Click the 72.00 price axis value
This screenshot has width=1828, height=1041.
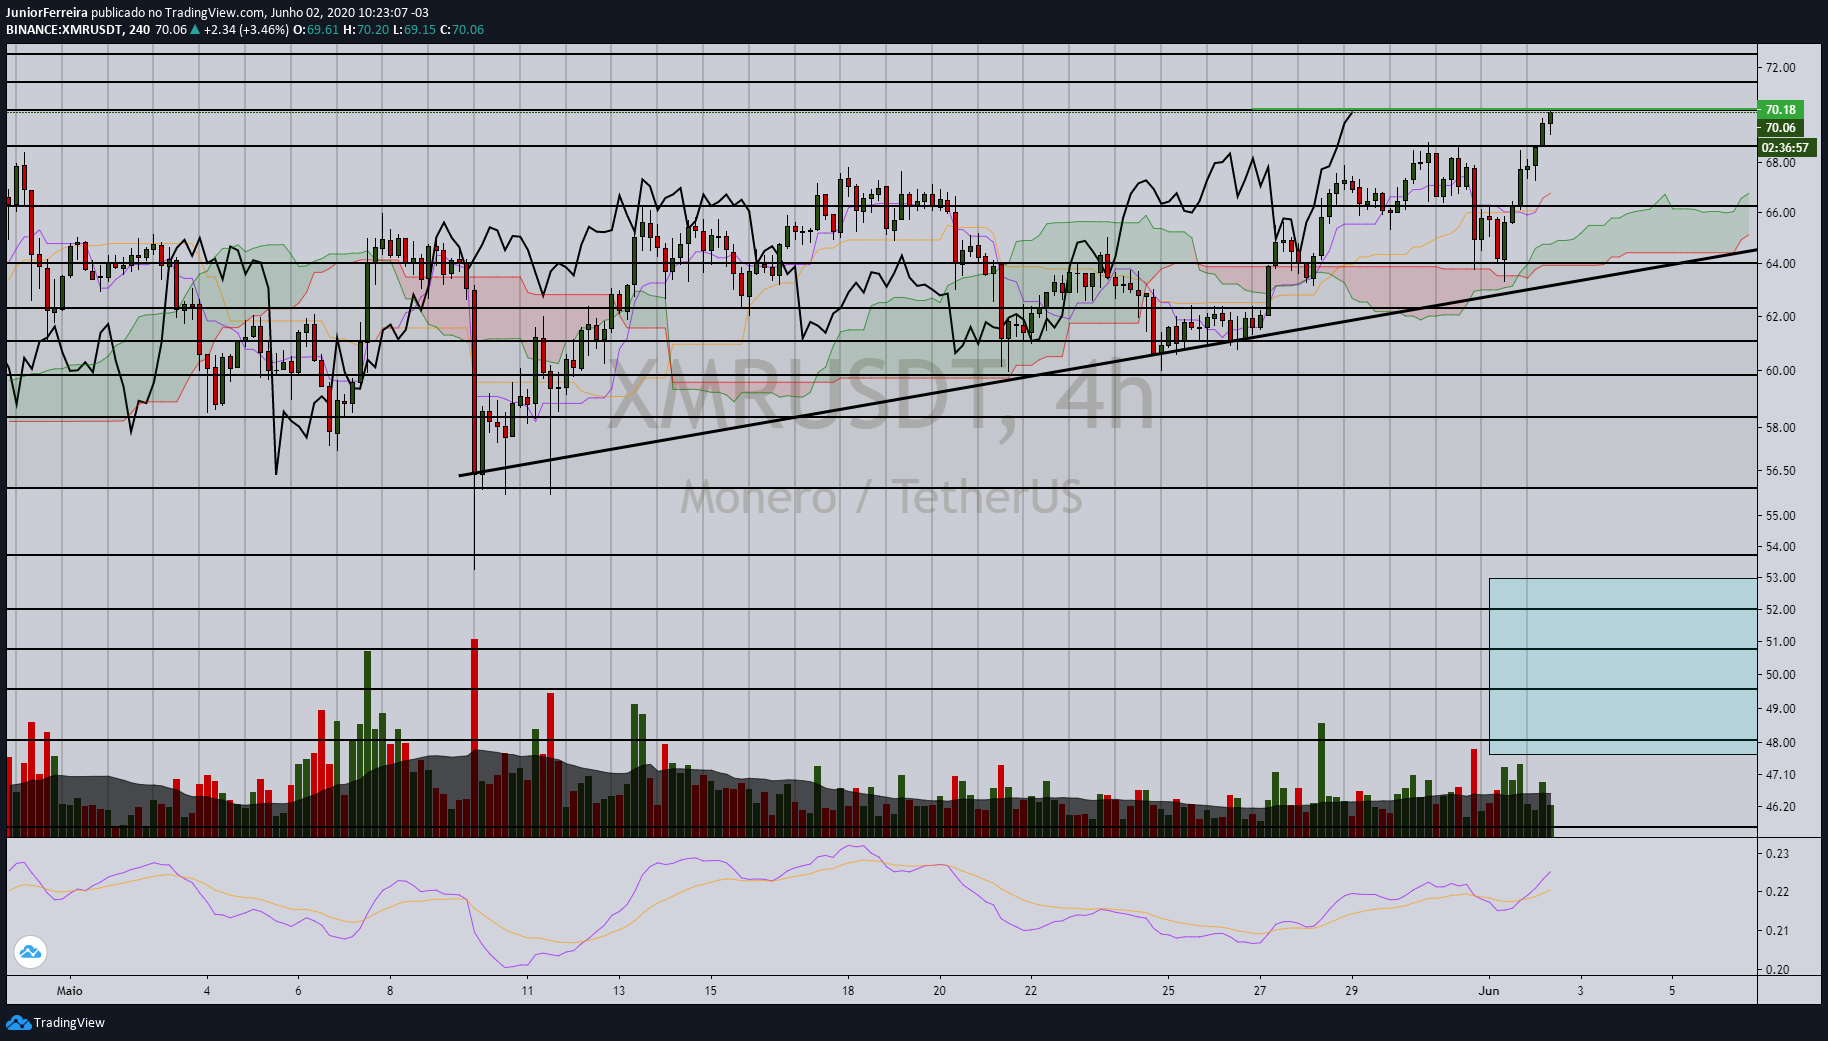tap(1780, 68)
